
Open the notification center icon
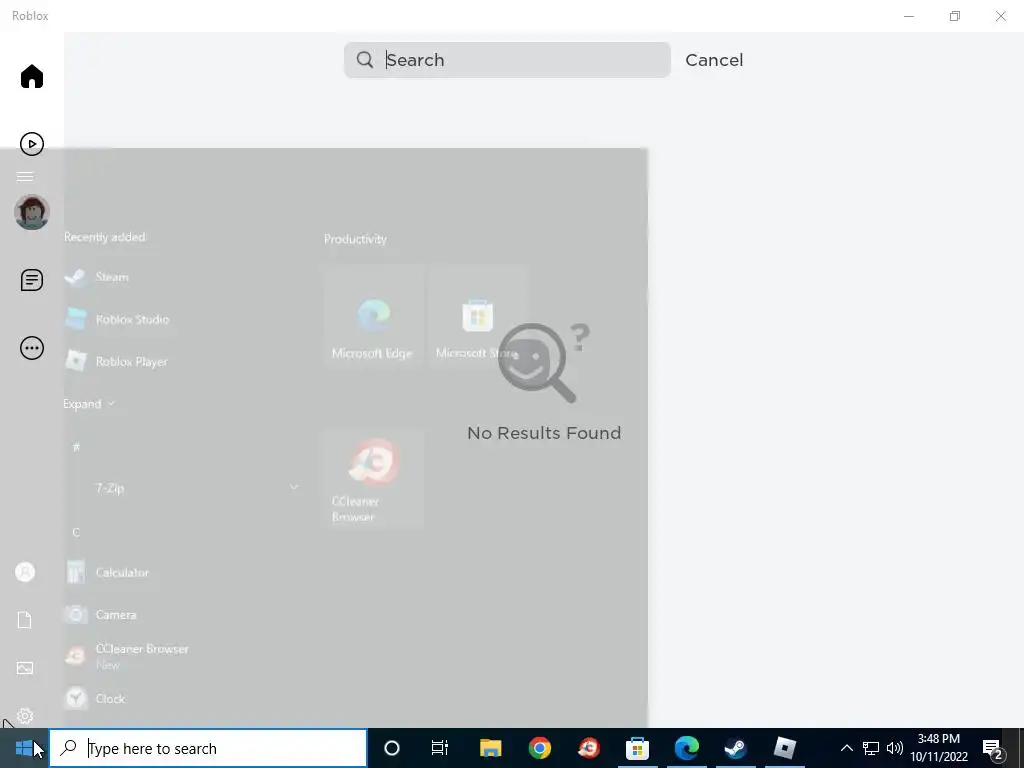(x=992, y=748)
